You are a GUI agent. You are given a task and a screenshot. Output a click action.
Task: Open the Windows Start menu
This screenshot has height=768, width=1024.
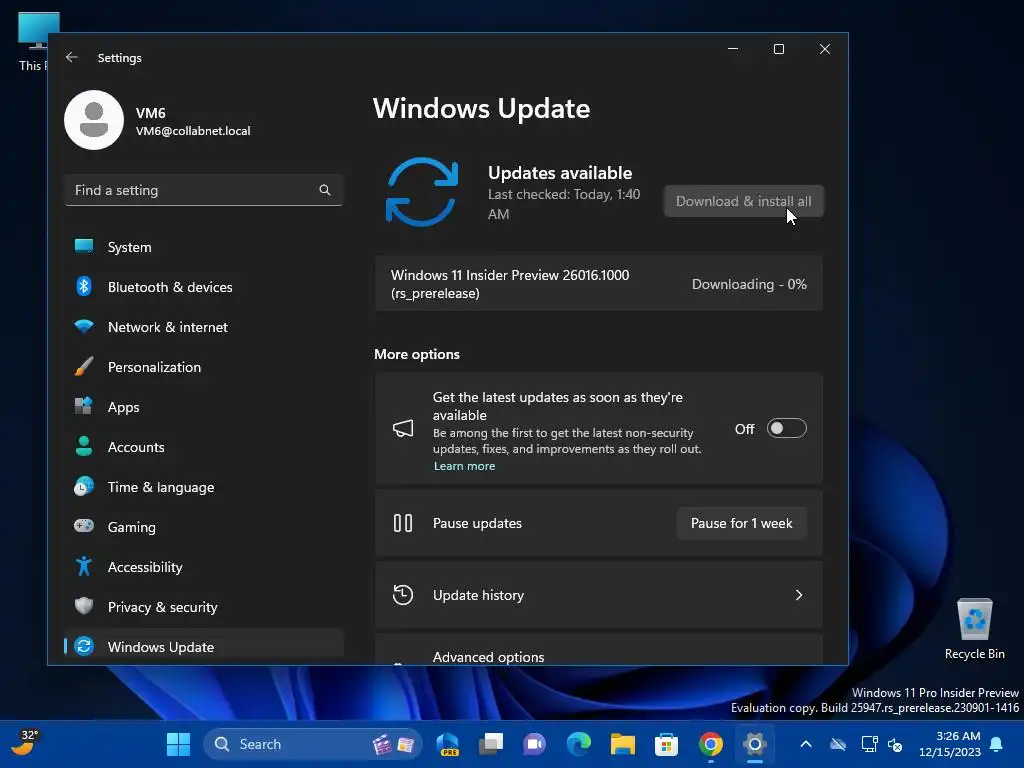[x=178, y=744]
